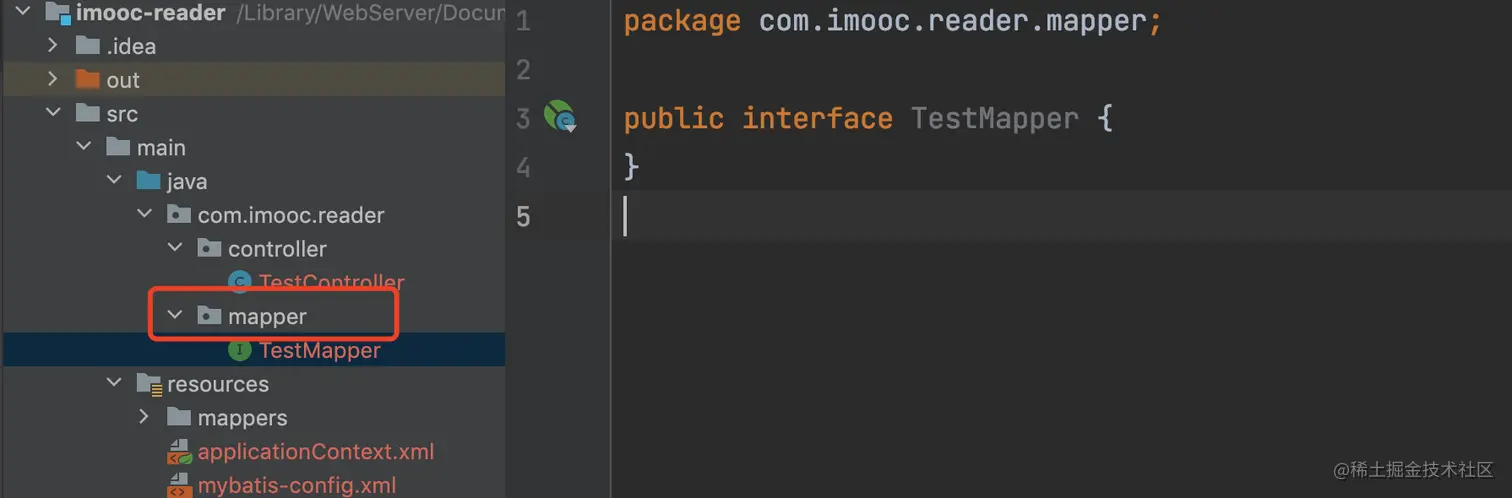
Task: Click the closing brace on line 4
Action: pos(631,166)
